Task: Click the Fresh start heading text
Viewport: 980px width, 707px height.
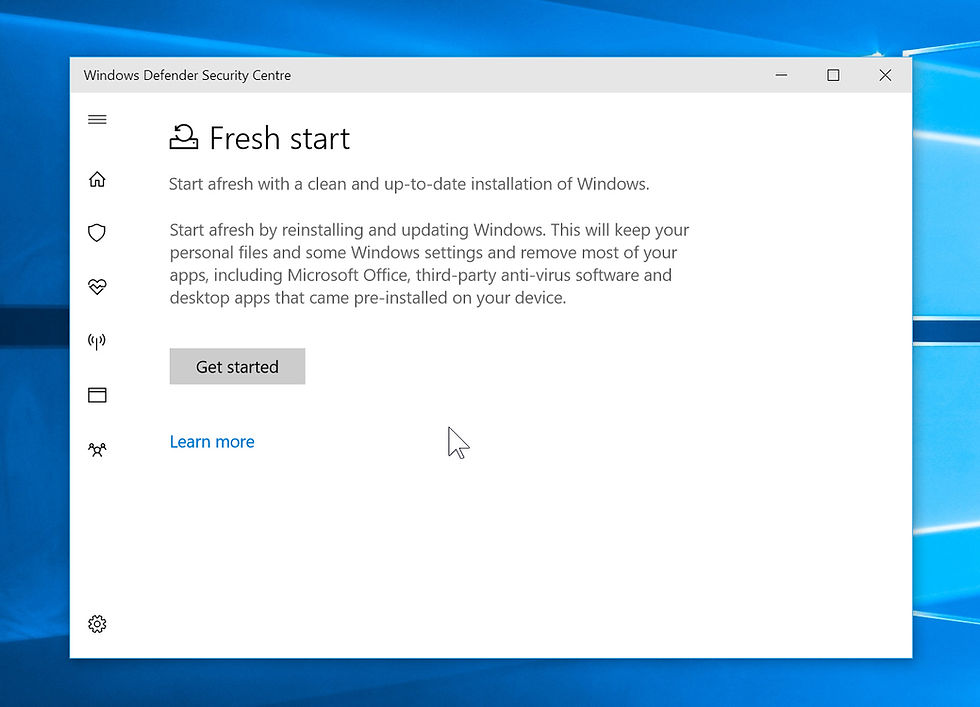Action: click(279, 138)
